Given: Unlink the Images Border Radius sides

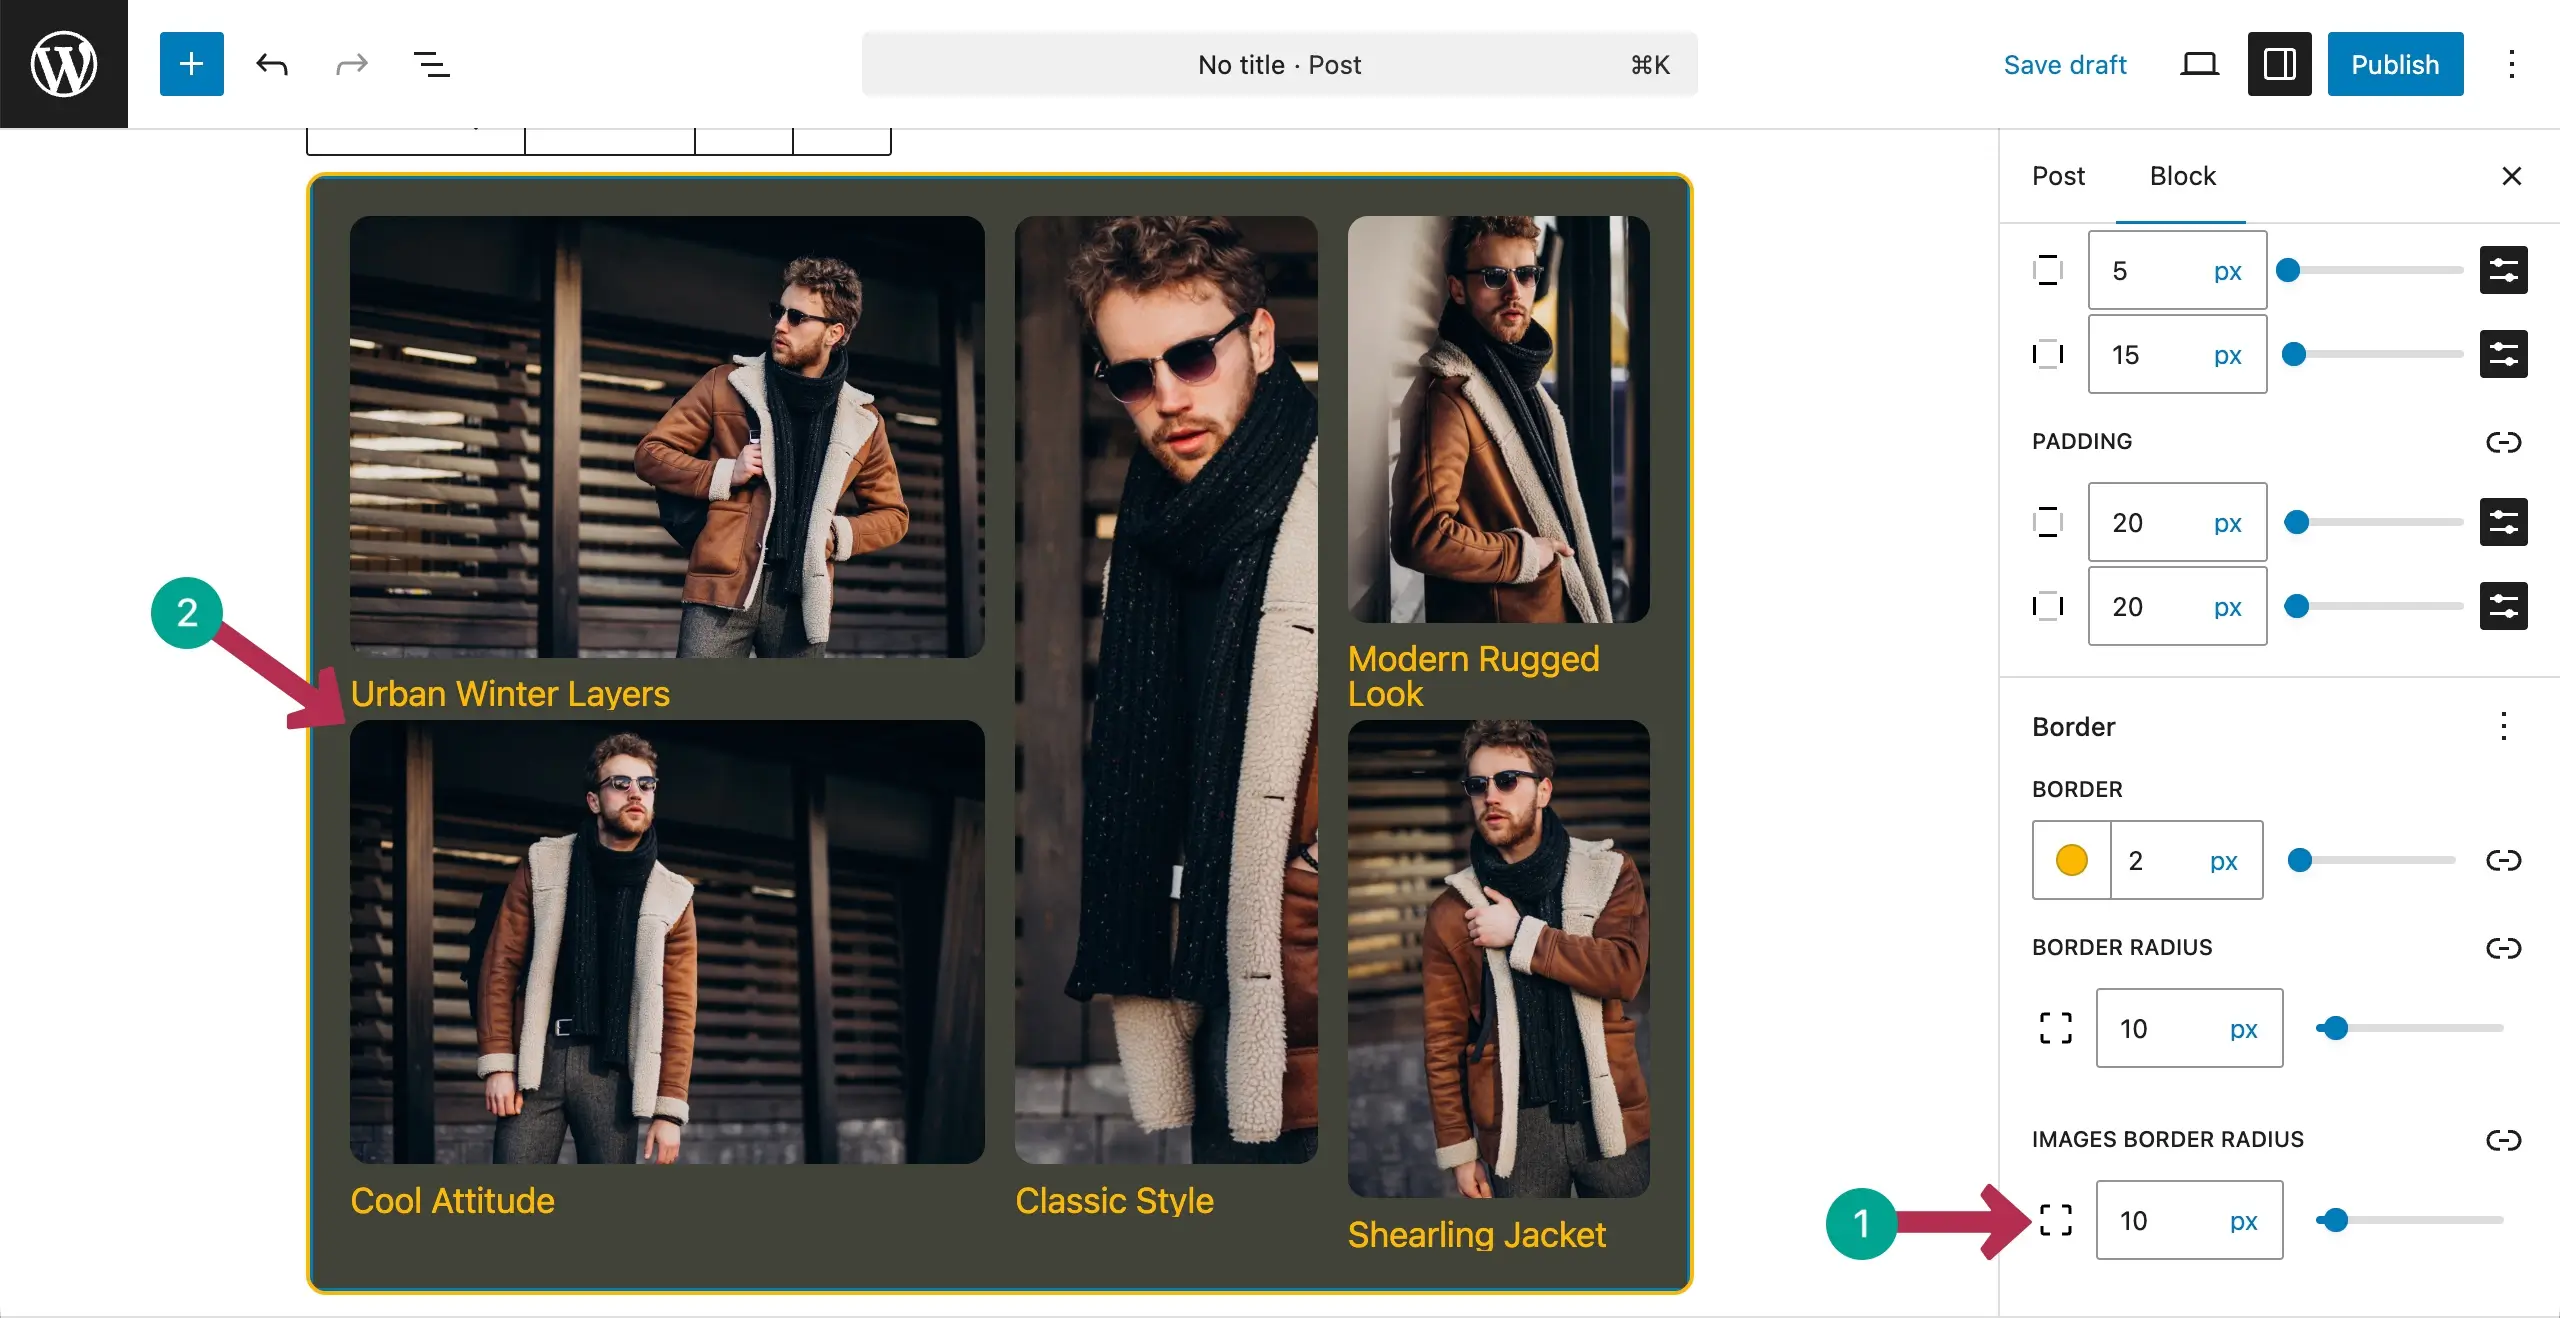Looking at the screenshot, I should [2505, 1140].
